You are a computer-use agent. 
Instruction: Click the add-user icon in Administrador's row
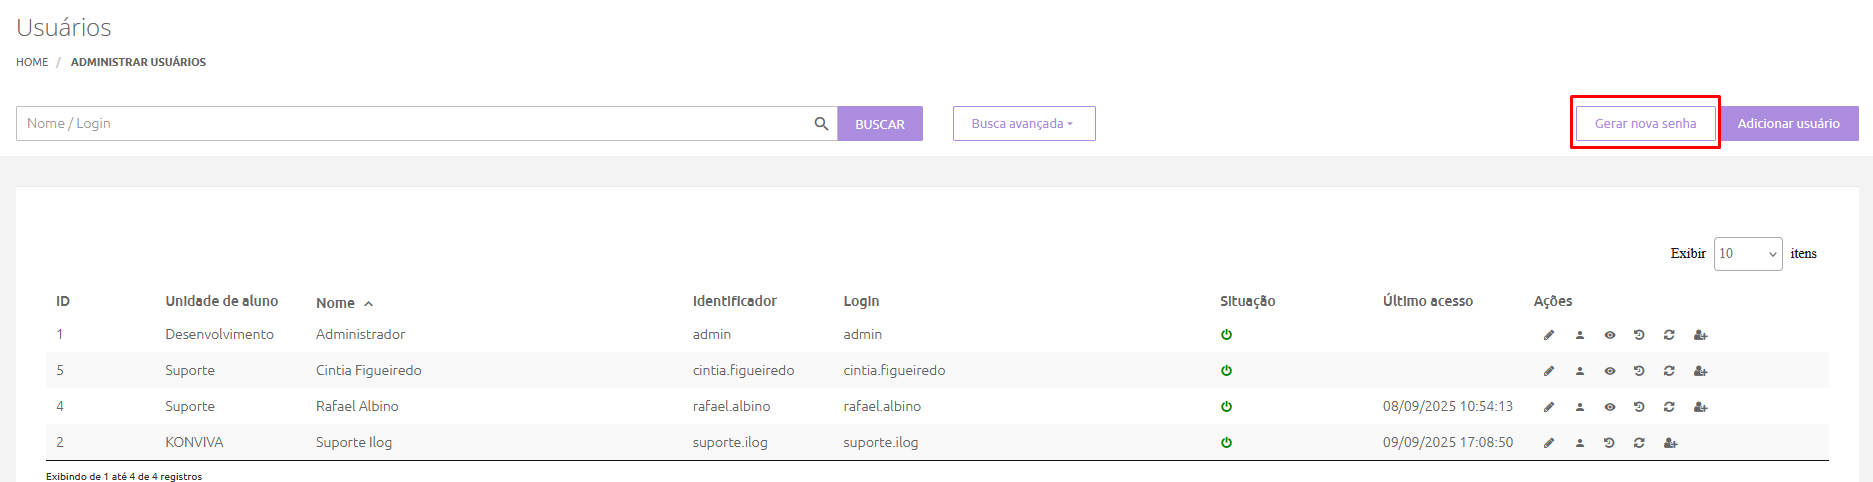(1700, 335)
